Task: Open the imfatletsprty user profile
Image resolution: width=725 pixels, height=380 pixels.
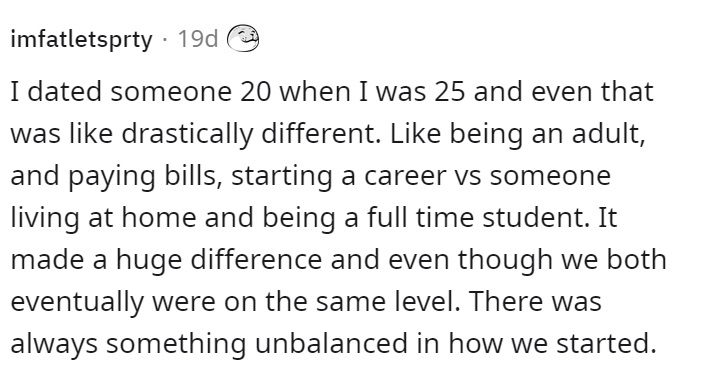Action: 81,40
